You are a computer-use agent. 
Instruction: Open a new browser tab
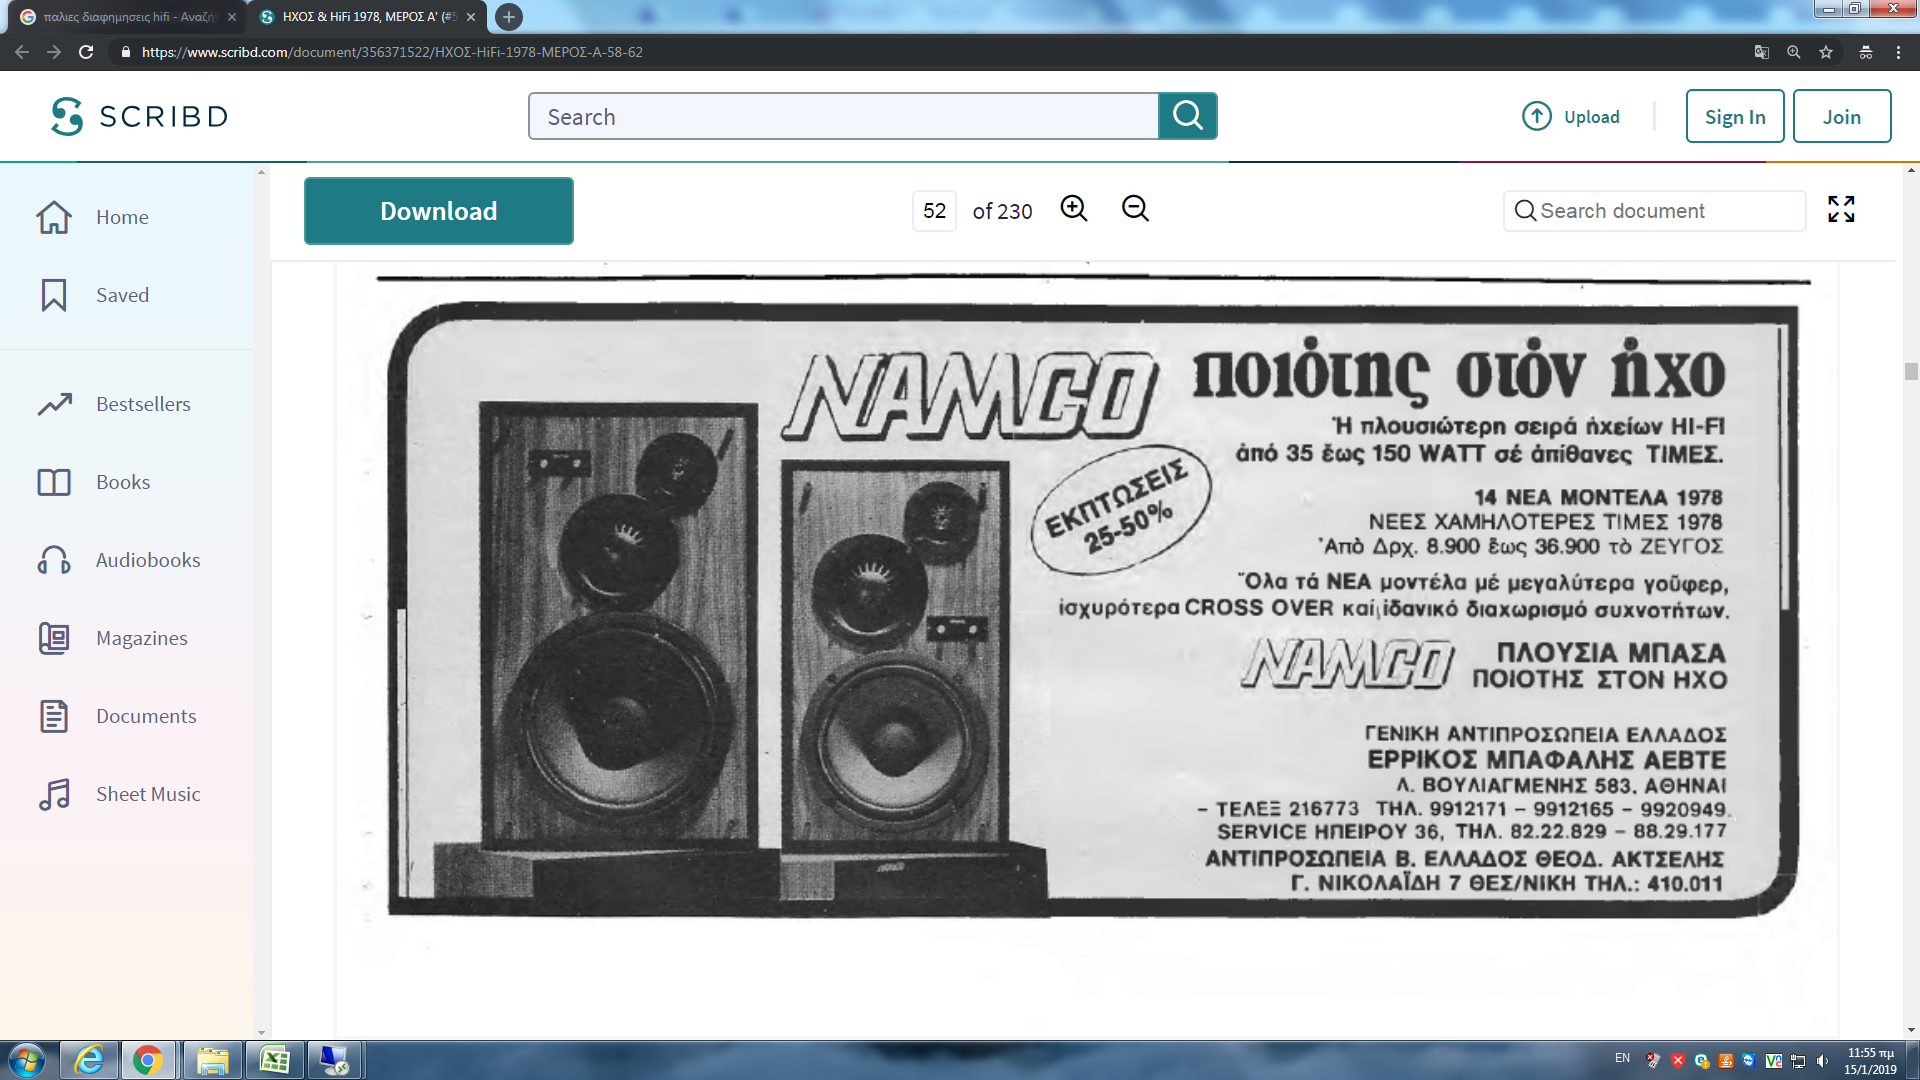[x=509, y=17]
